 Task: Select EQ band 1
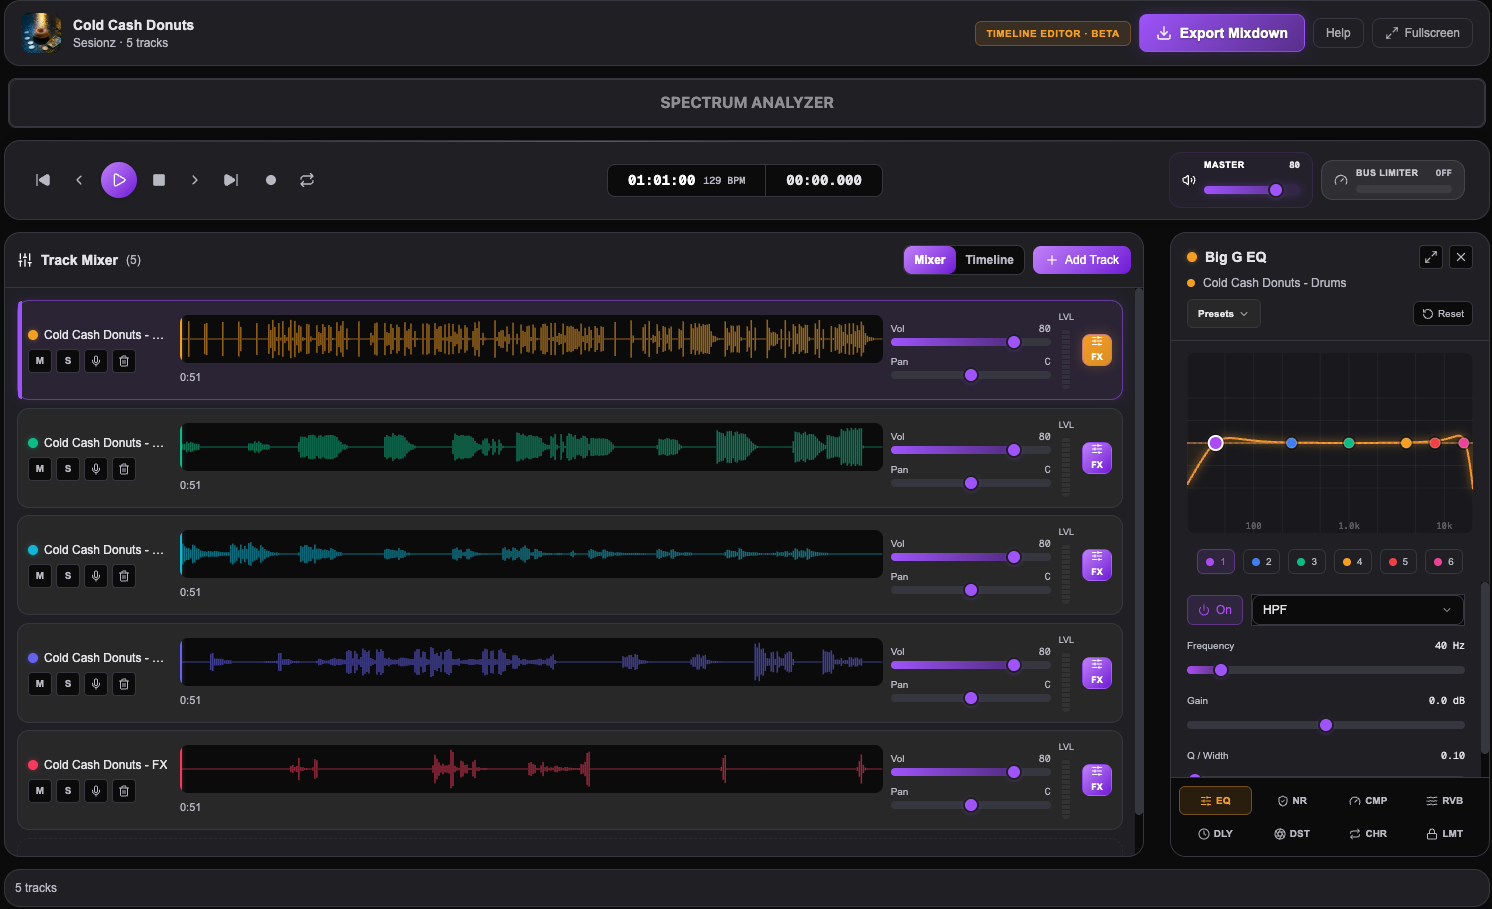point(1216,562)
